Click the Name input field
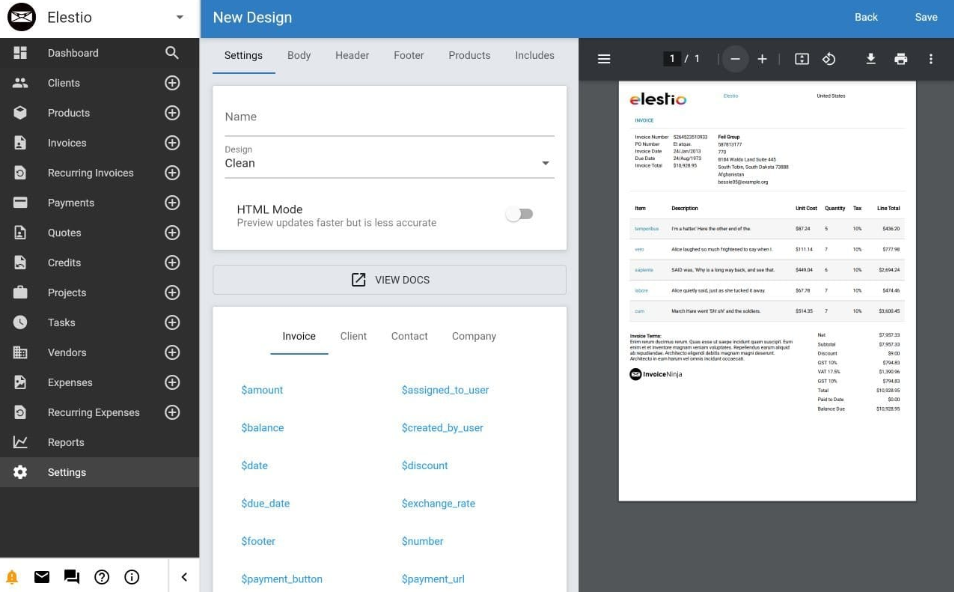 coord(389,117)
